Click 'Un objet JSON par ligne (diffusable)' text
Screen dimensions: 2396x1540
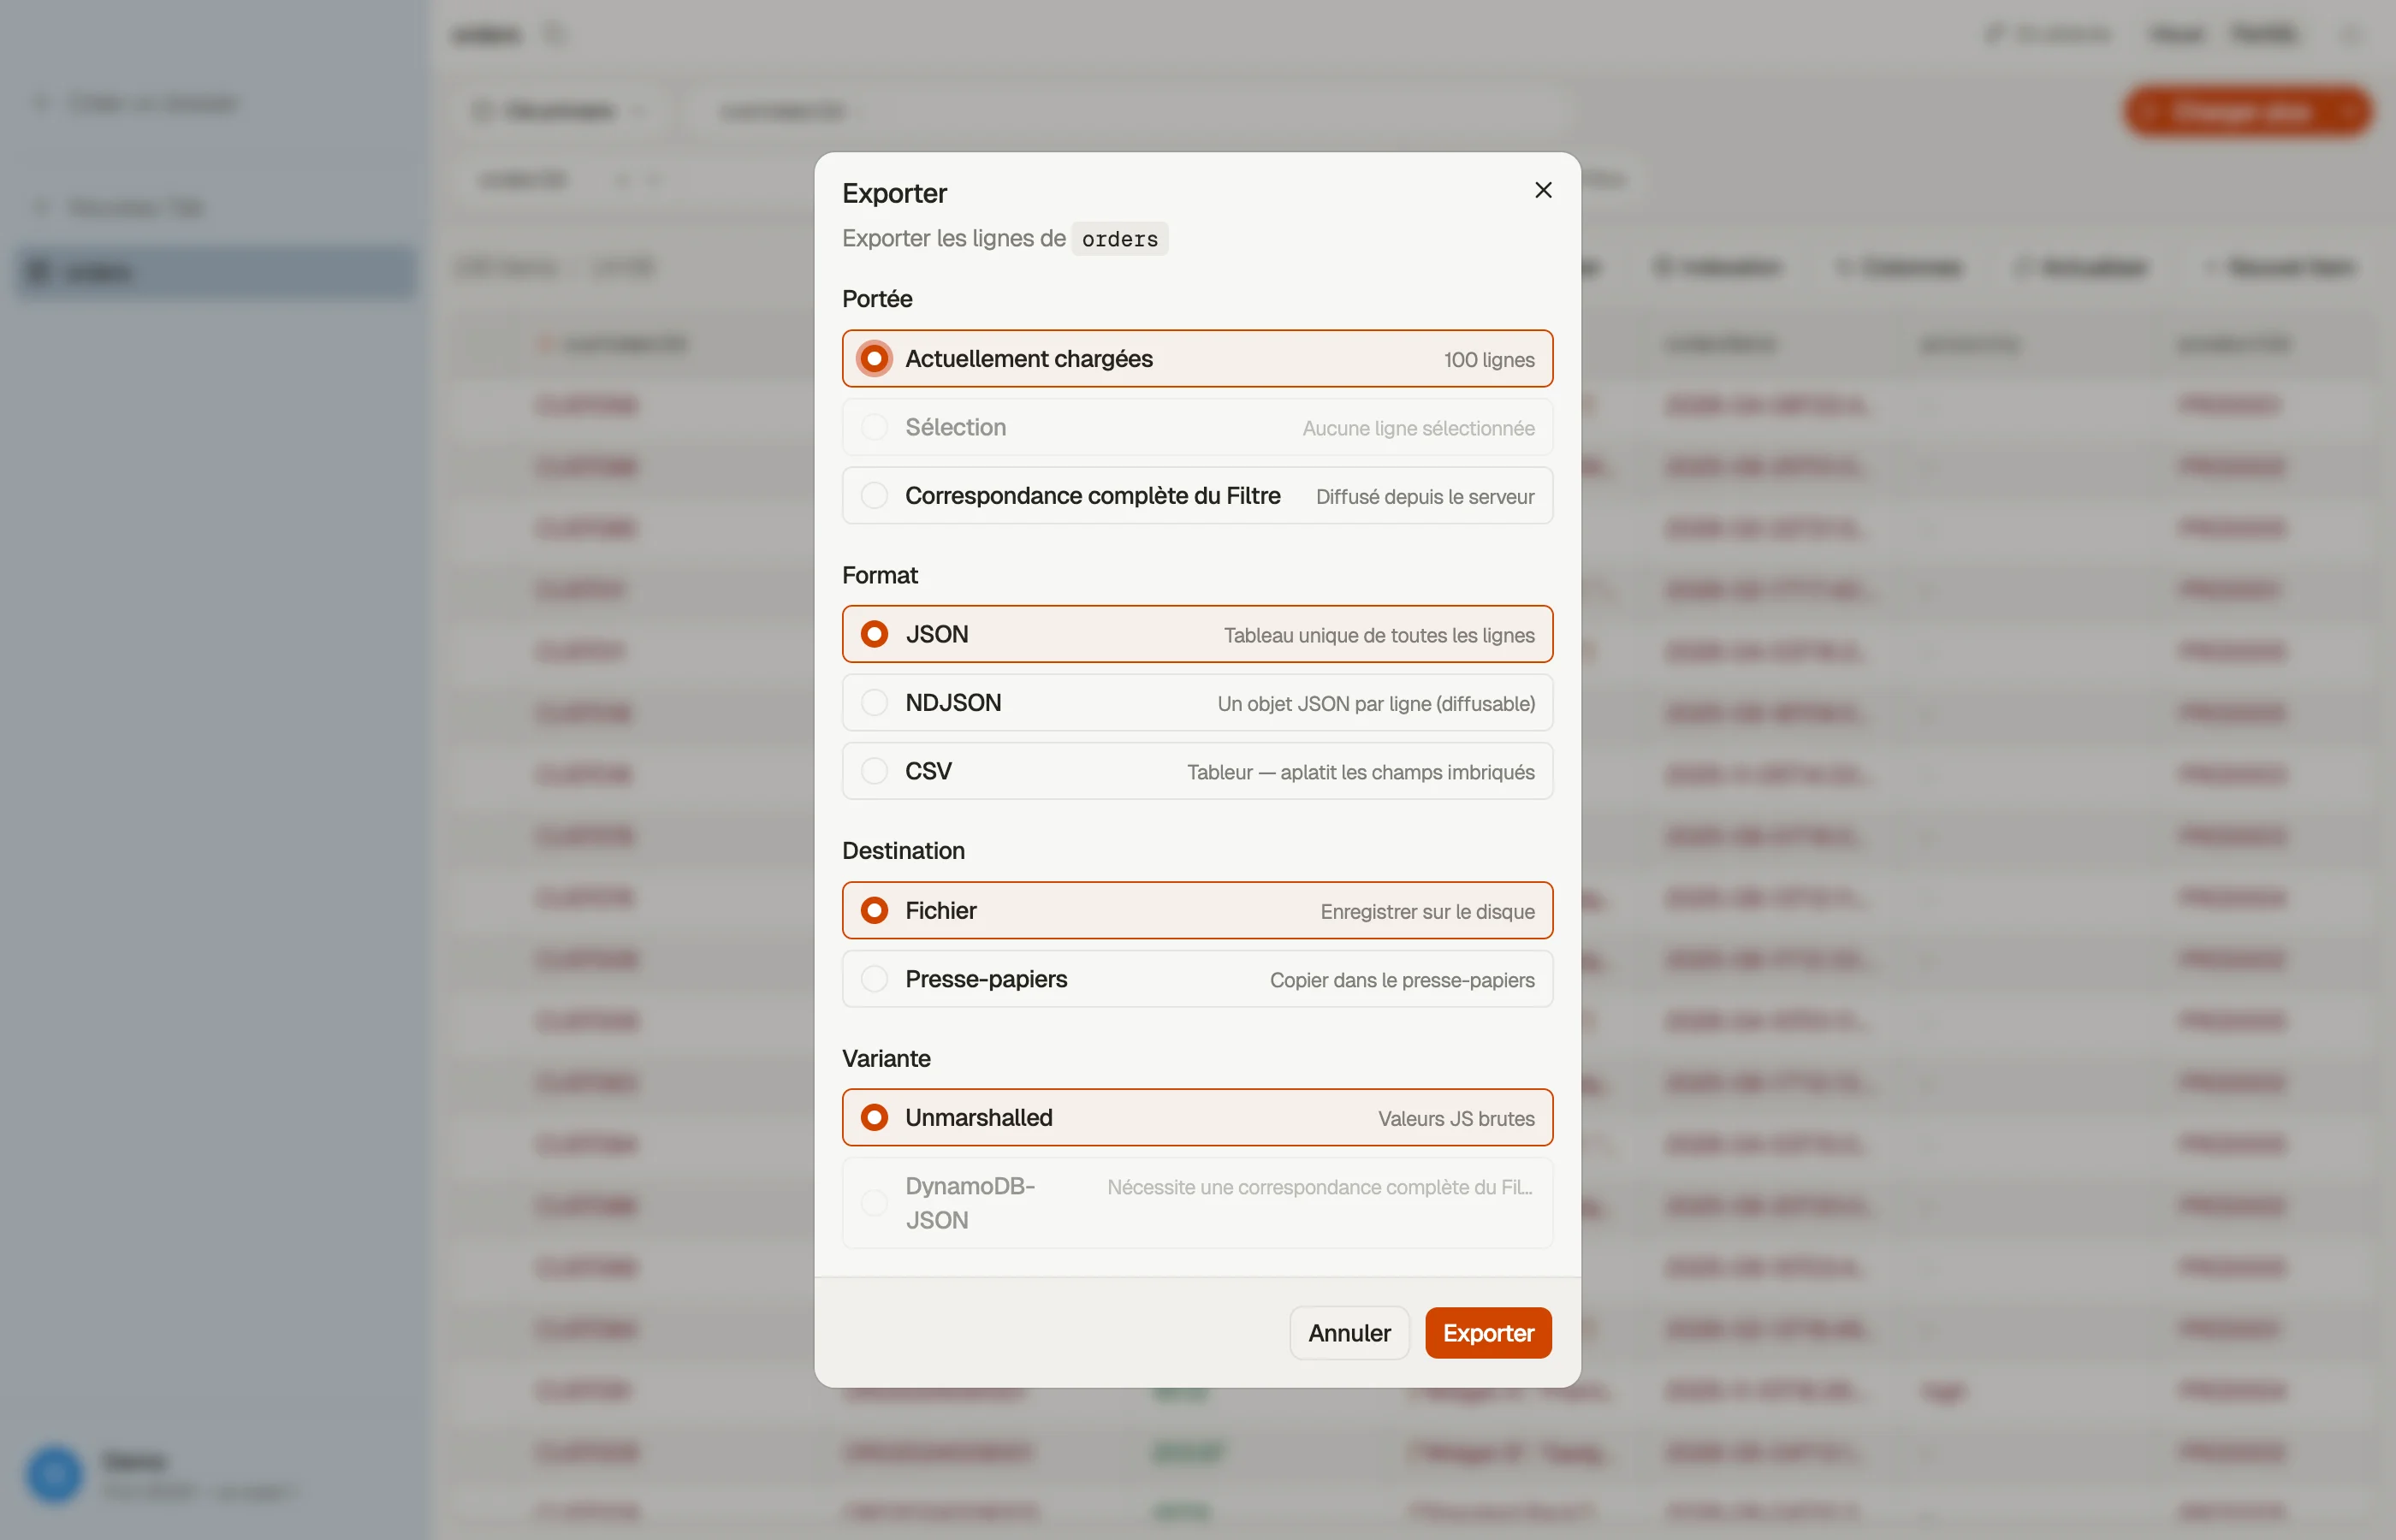tap(1376, 704)
